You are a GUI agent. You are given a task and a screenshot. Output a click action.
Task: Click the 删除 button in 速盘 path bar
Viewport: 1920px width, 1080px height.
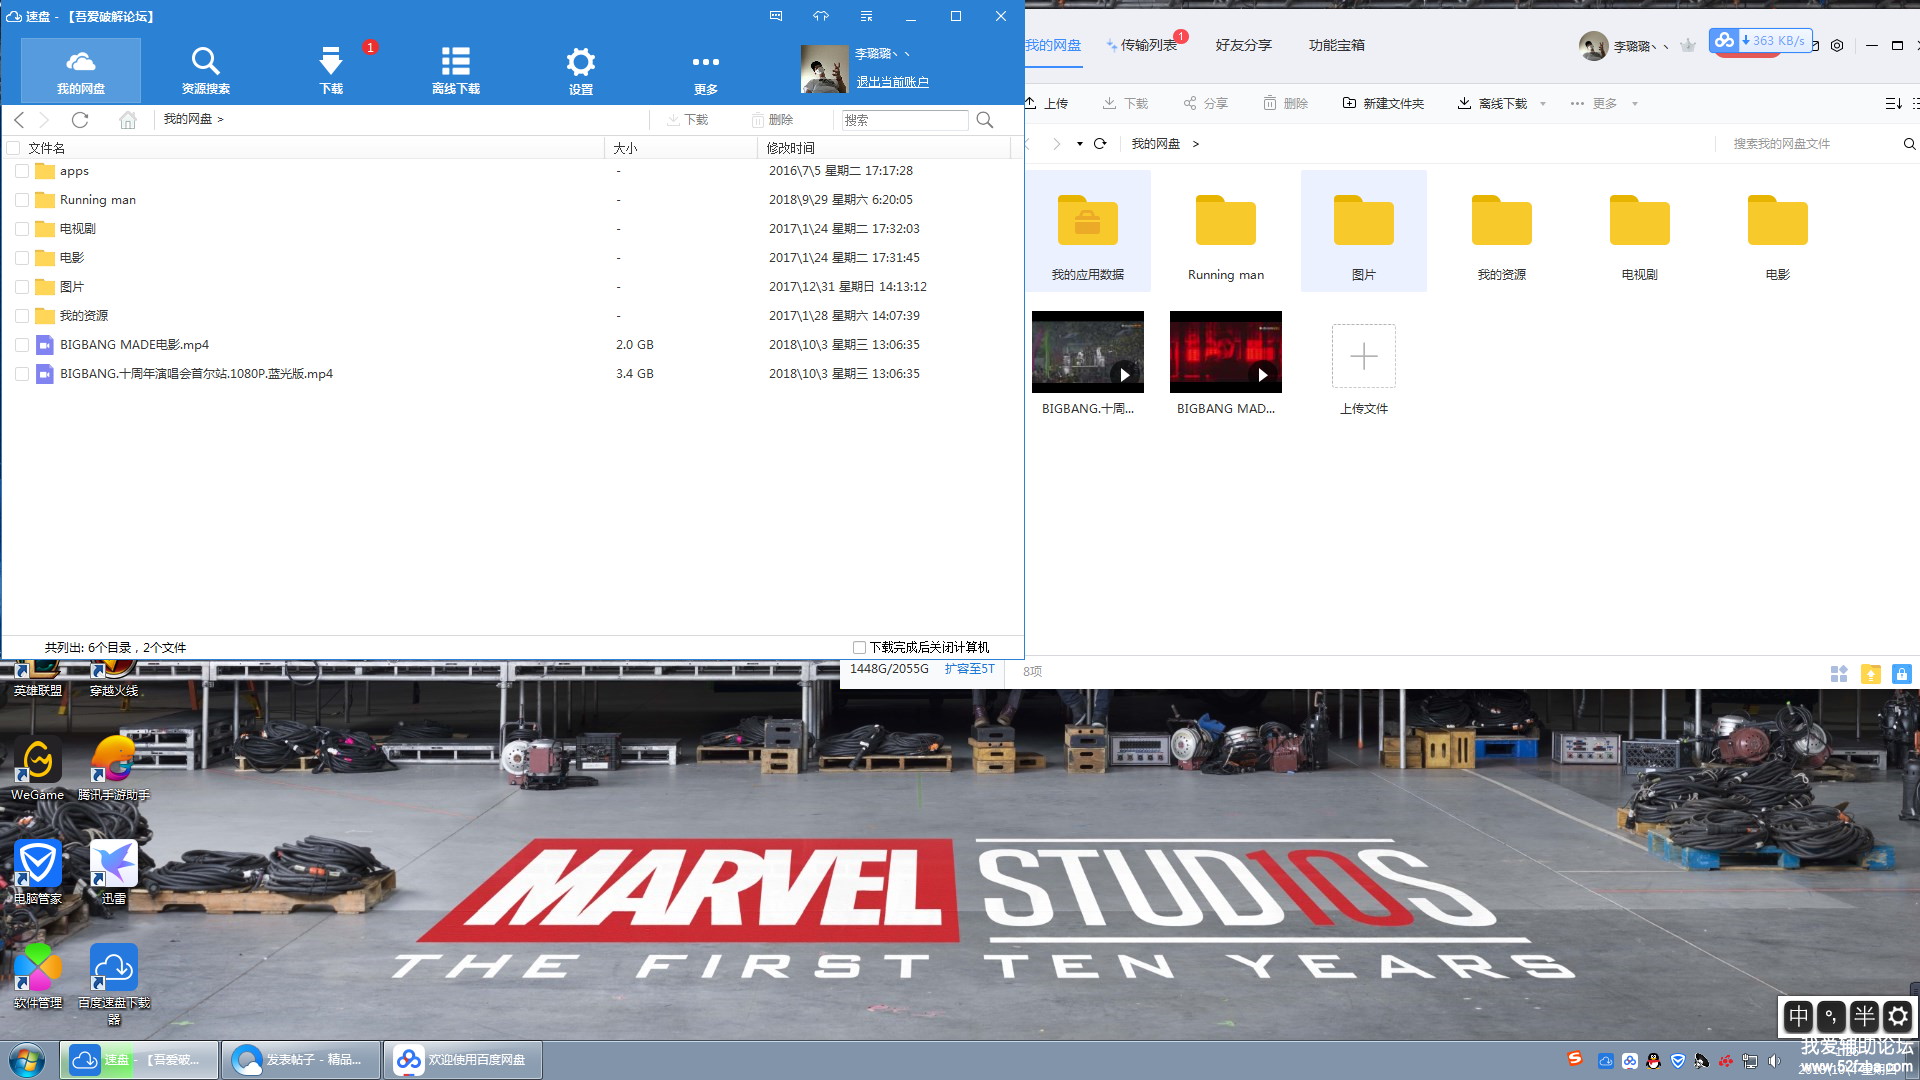[x=772, y=120]
